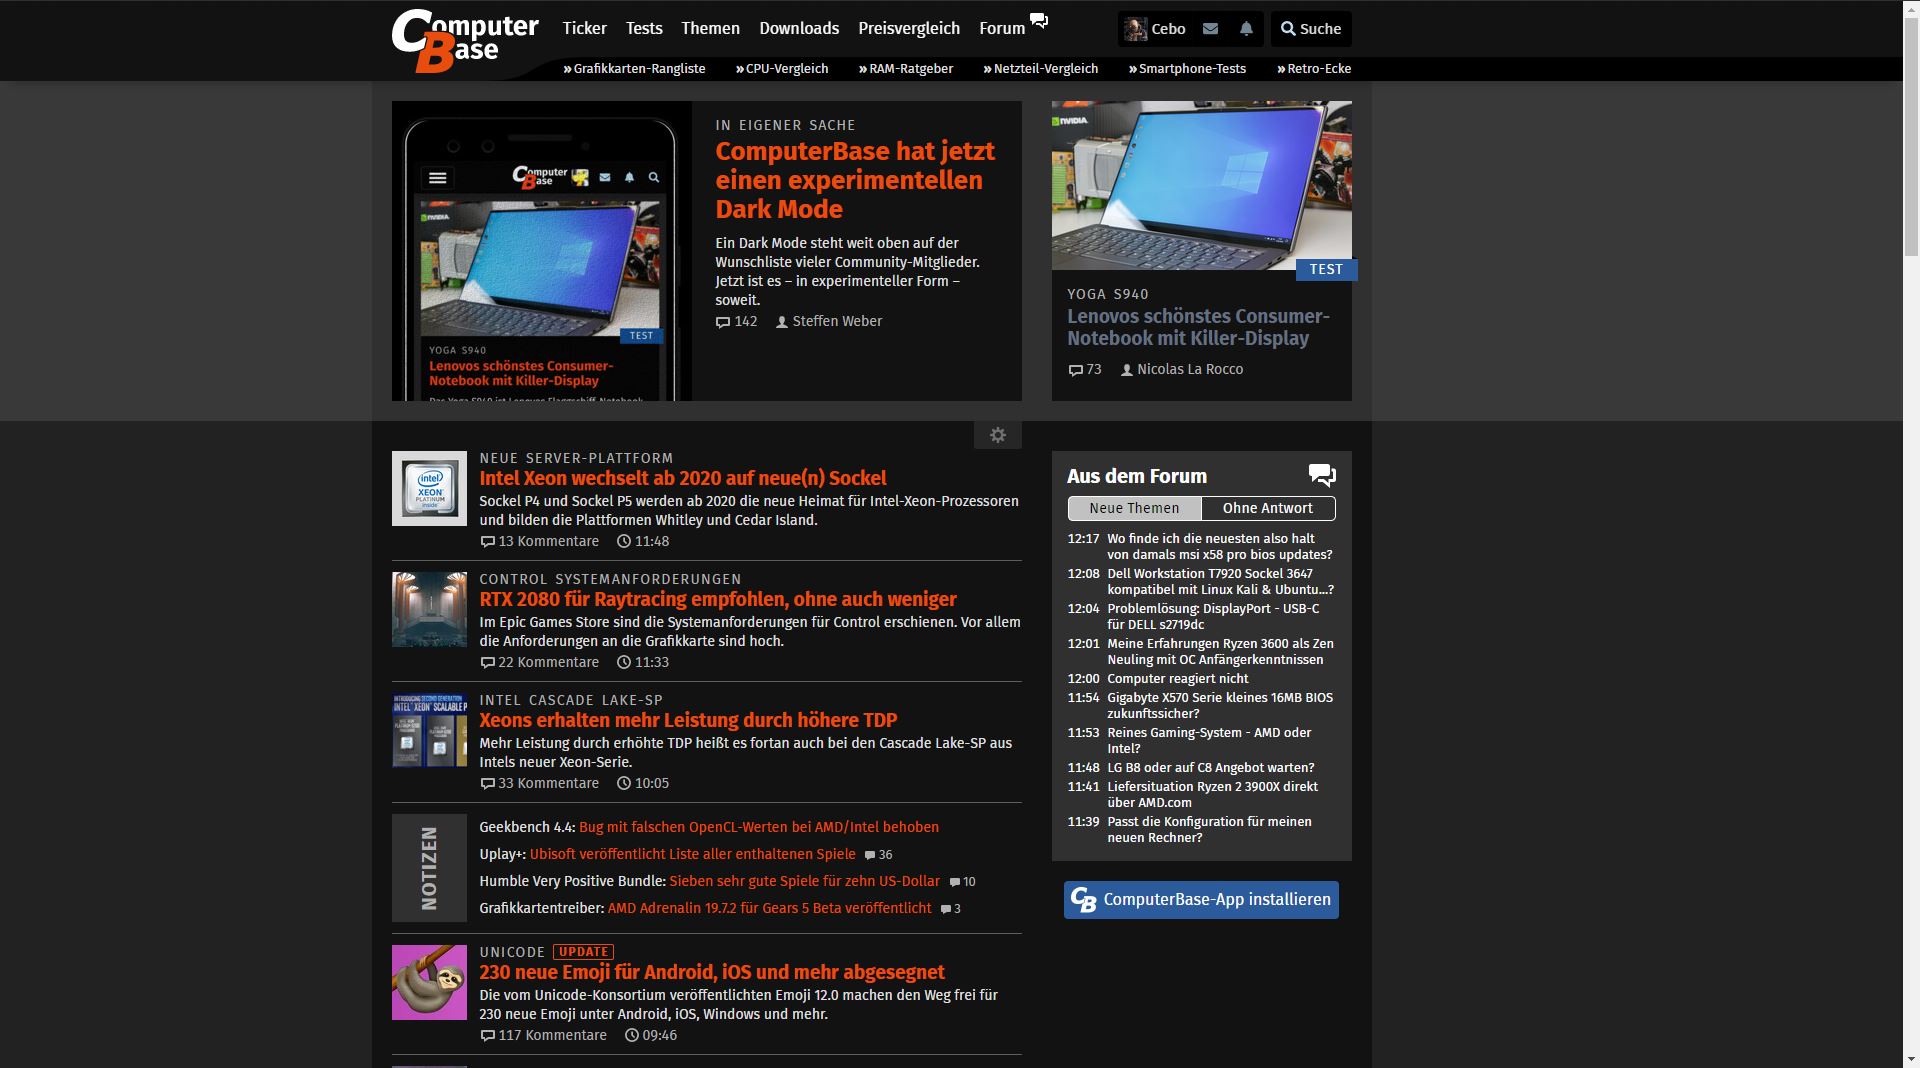Open Intel Xeon wechselt ab 2020 headline
This screenshot has width=1920, height=1068.
(683, 478)
